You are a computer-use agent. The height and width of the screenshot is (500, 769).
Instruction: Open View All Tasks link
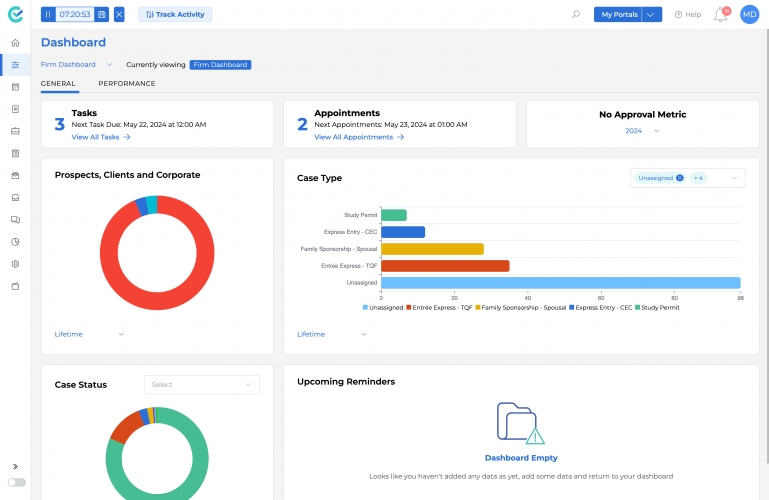(x=101, y=137)
